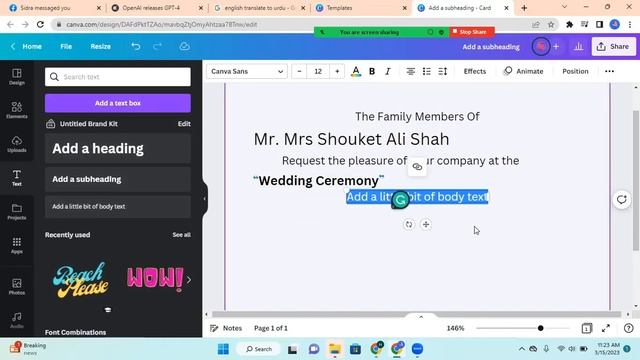
Task: Insert a little bit of body text style
Action: (x=118, y=207)
